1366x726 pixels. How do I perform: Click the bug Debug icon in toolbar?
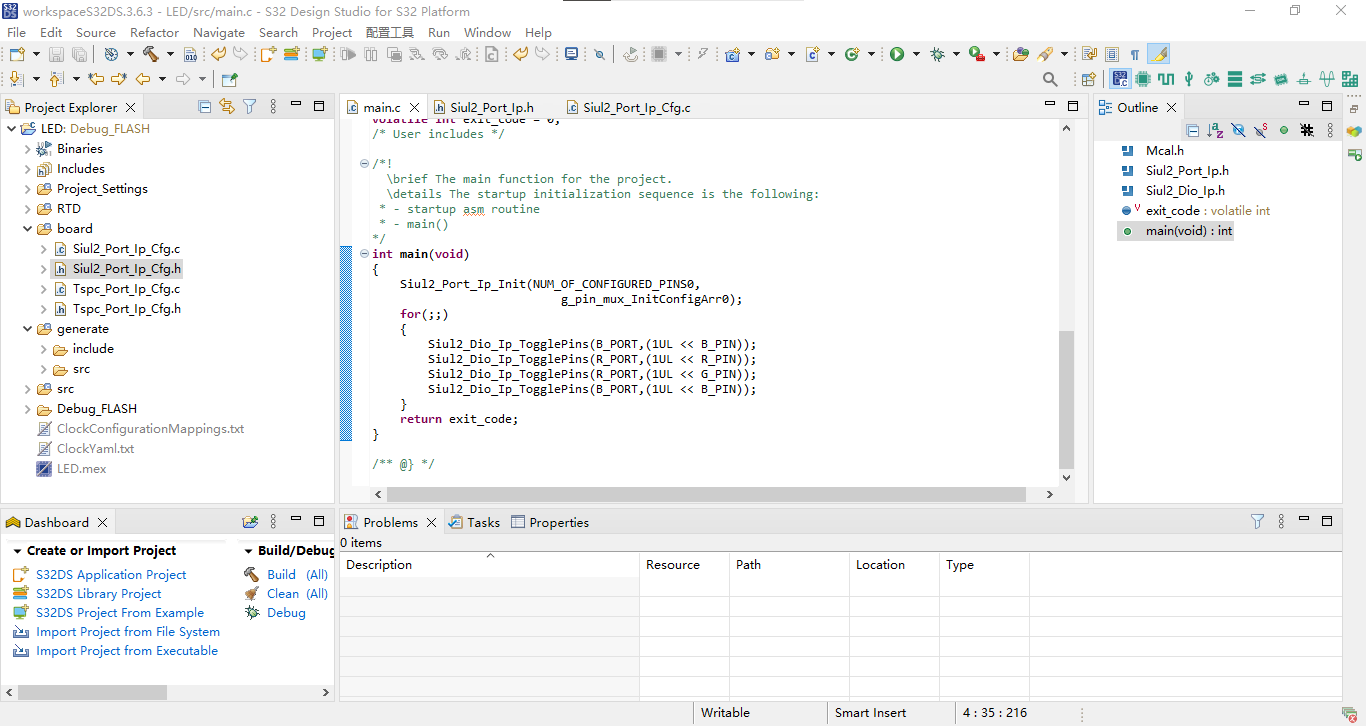[x=937, y=54]
